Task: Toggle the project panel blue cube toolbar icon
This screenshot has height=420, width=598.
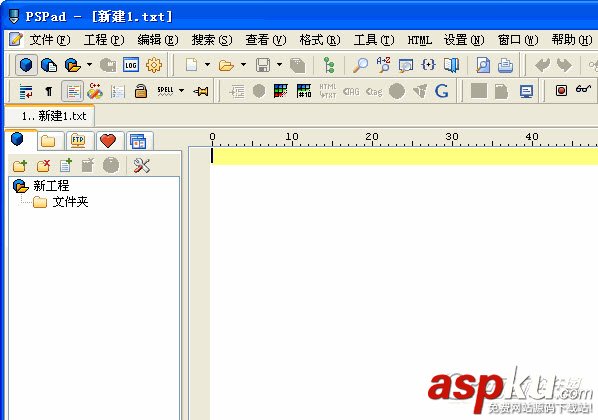Action: pos(26,65)
